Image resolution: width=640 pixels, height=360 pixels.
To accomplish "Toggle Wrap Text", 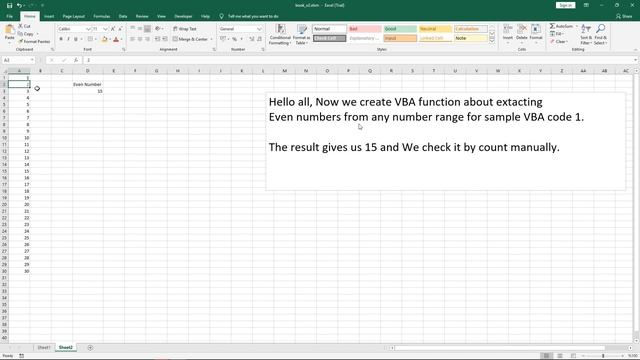I will (x=184, y=29).
